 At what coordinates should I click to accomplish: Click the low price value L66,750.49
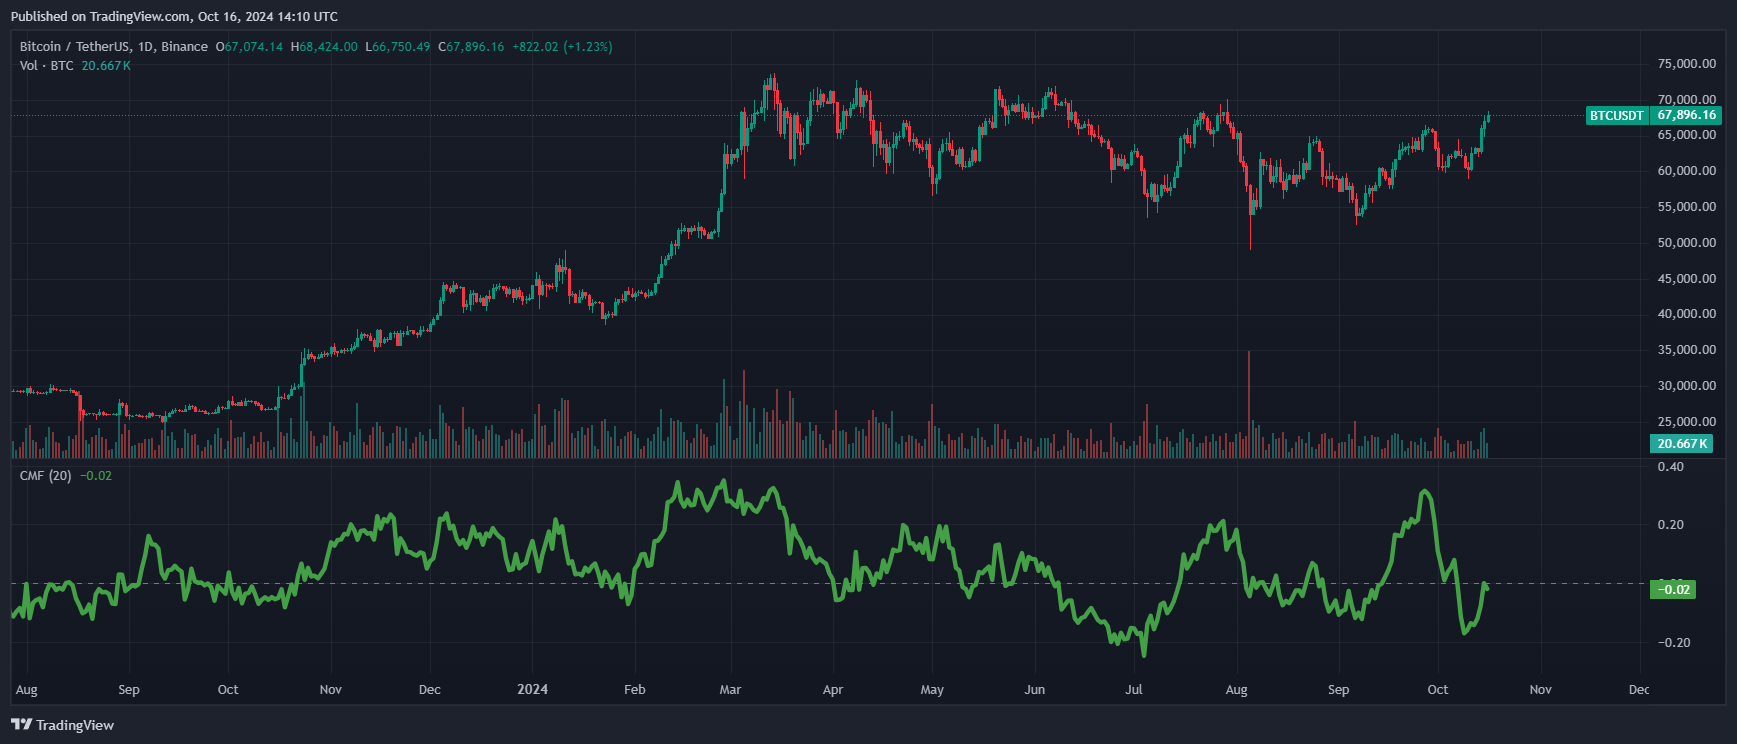pyautogui.click(x=398, y=47)
